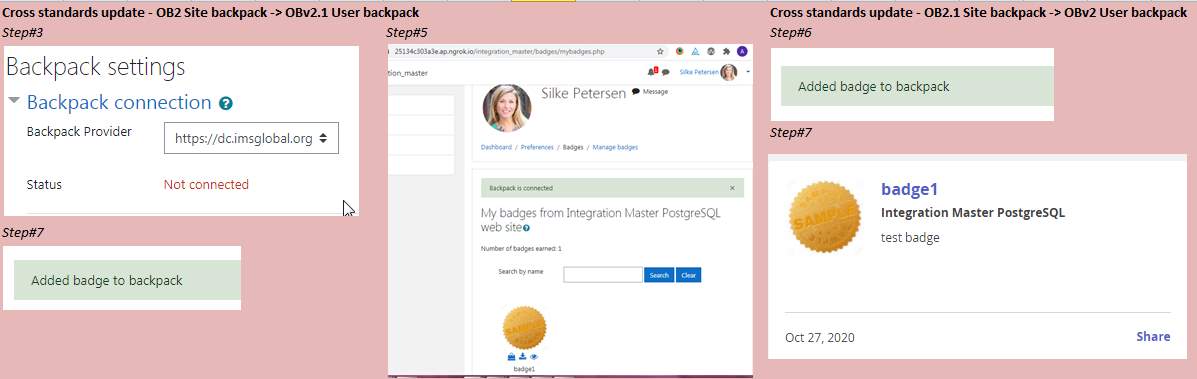Open the Preferences breadcrumb link
The height and width of the screenshot is (379, 1197).
coord(537,147)
